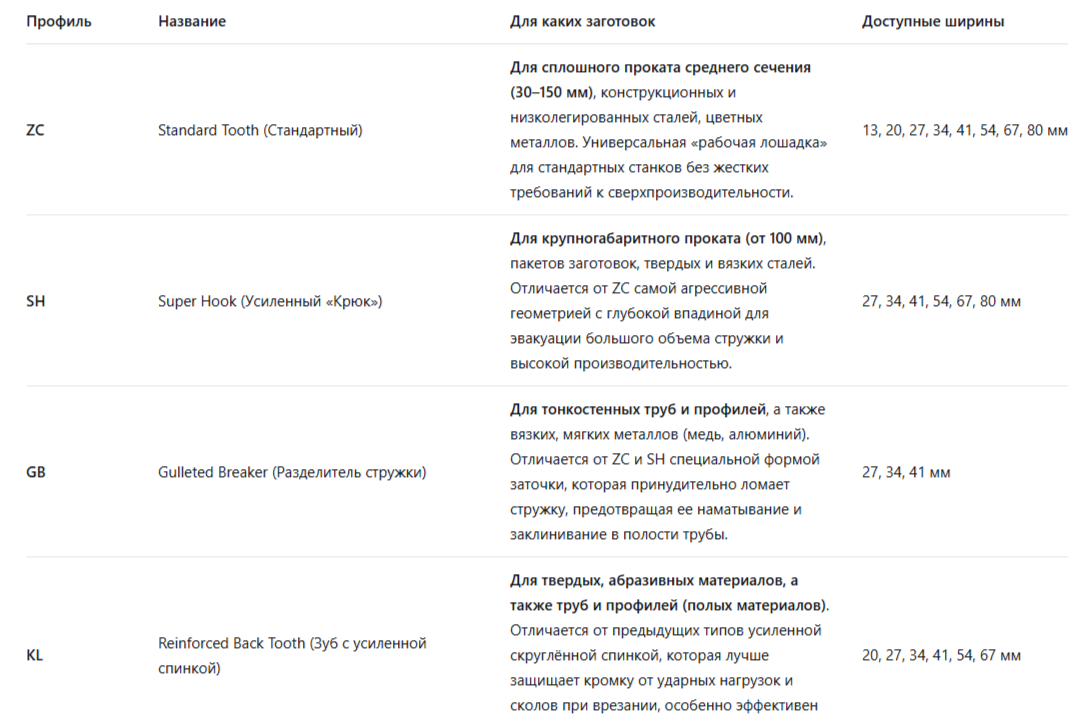Select the KL profile cell
Image resolution: width=1090 pixels, height=724 pixels.
[35, 655]
